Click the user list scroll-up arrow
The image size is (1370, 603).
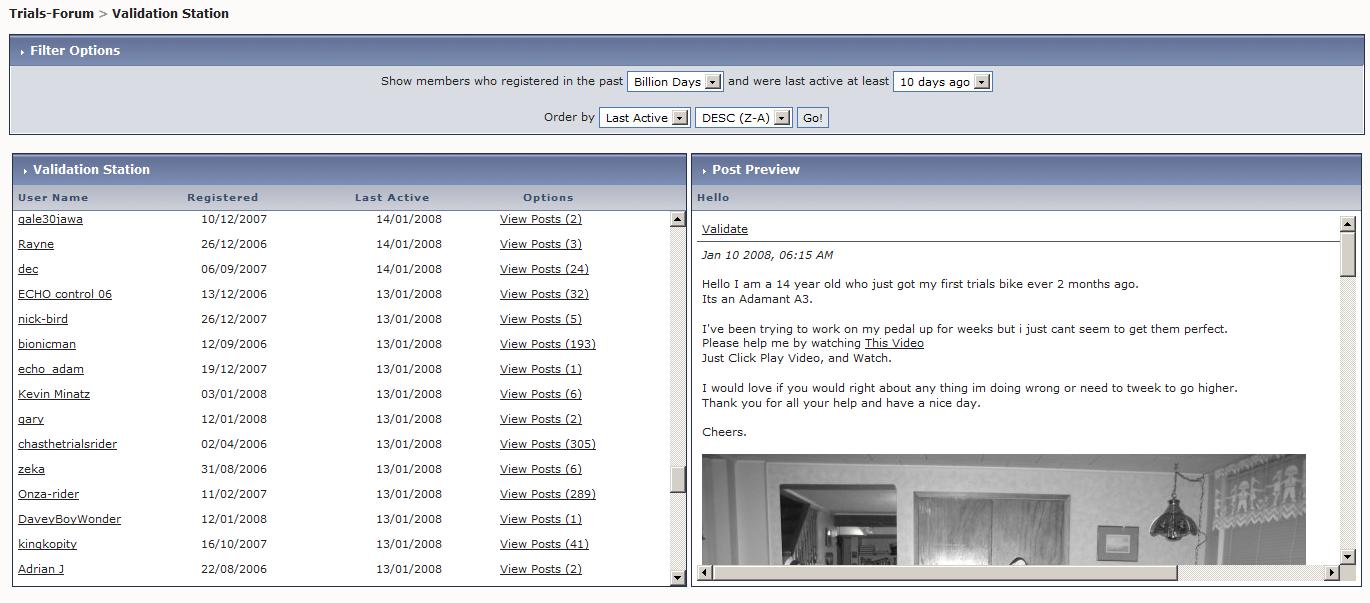pyautogui.click(x=677, y=220)
